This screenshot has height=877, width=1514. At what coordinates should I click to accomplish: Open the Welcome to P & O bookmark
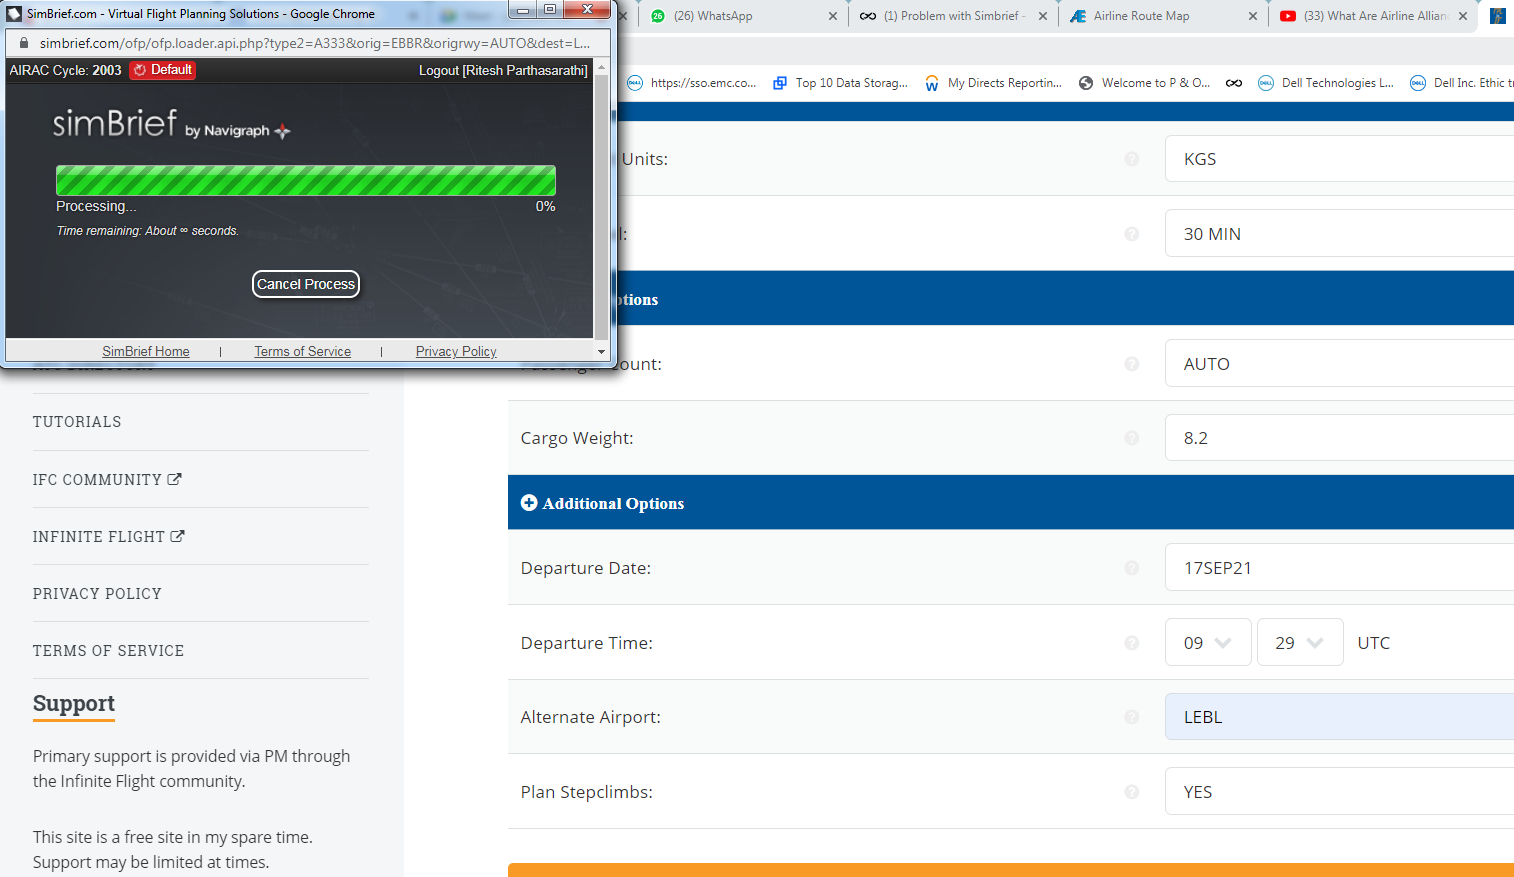[x=1144, y=83]
